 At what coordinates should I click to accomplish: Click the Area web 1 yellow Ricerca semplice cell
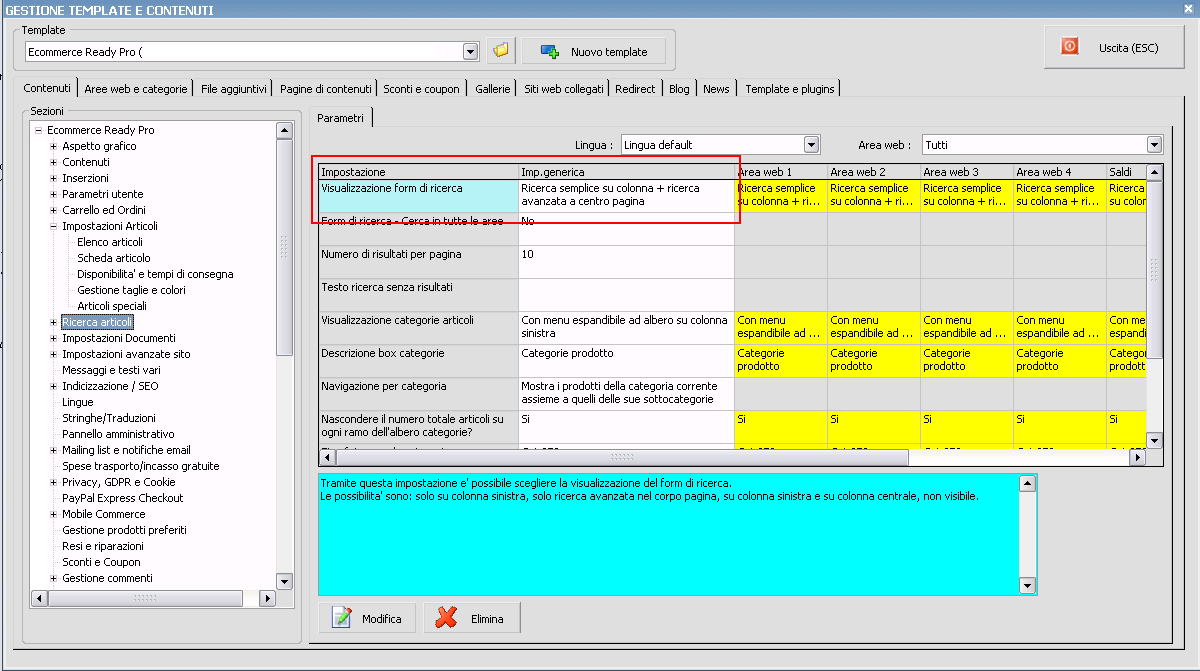pyautogui.click(x=780, y=194)
